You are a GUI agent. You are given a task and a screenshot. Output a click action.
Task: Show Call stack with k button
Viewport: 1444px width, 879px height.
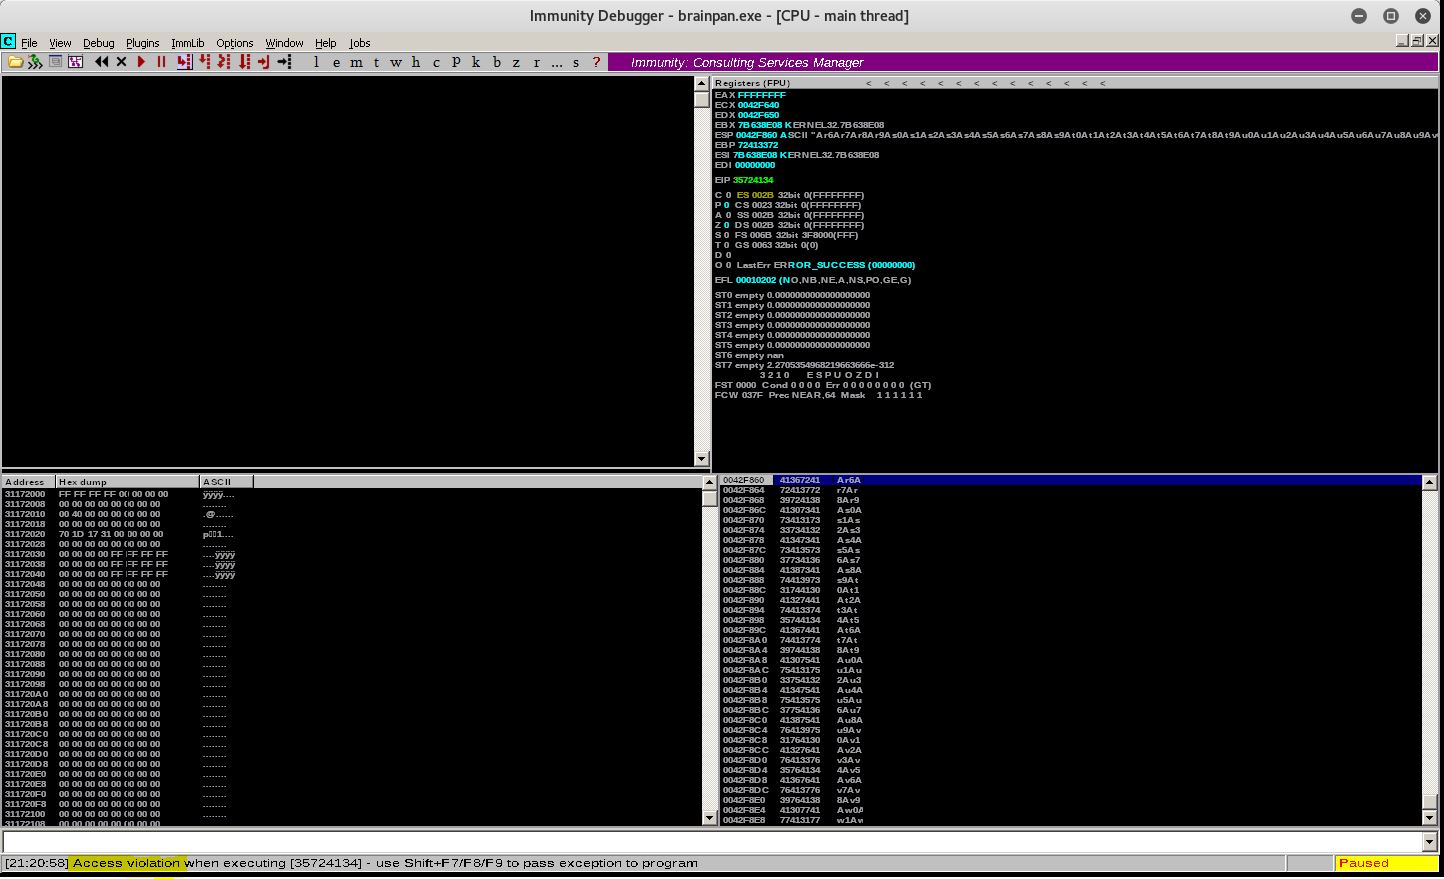(x=476, y=62)
